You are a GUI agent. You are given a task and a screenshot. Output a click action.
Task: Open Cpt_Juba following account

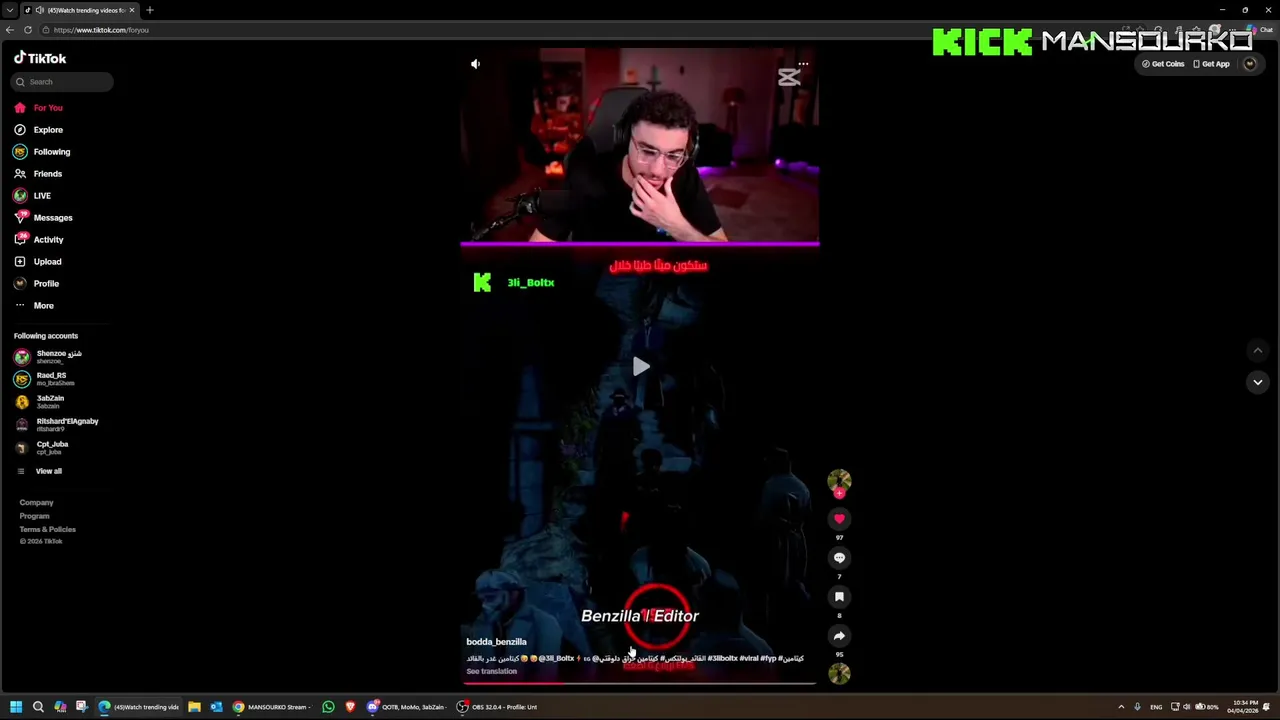pyautogui.click(x=42, y=448)
